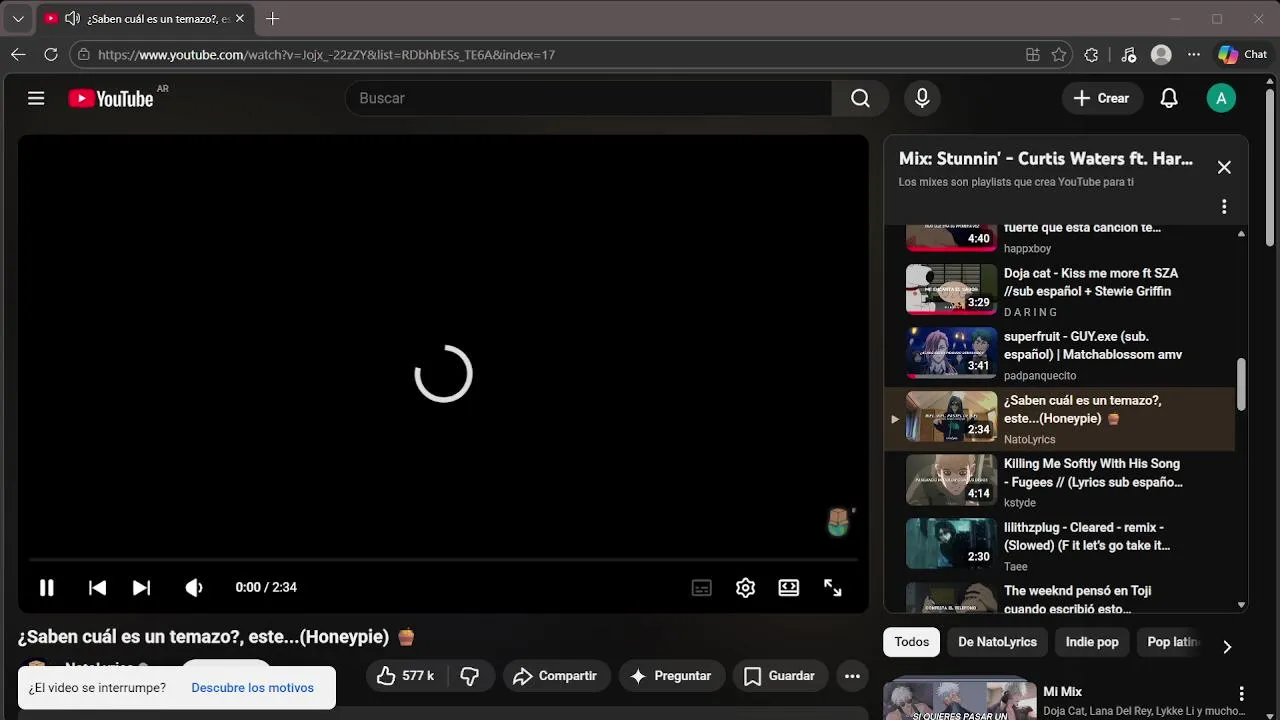Close the Mix playlist panel
The width and height of the screenshot is (1280, 720).
pyautogui.click(x=1224, y=167)
